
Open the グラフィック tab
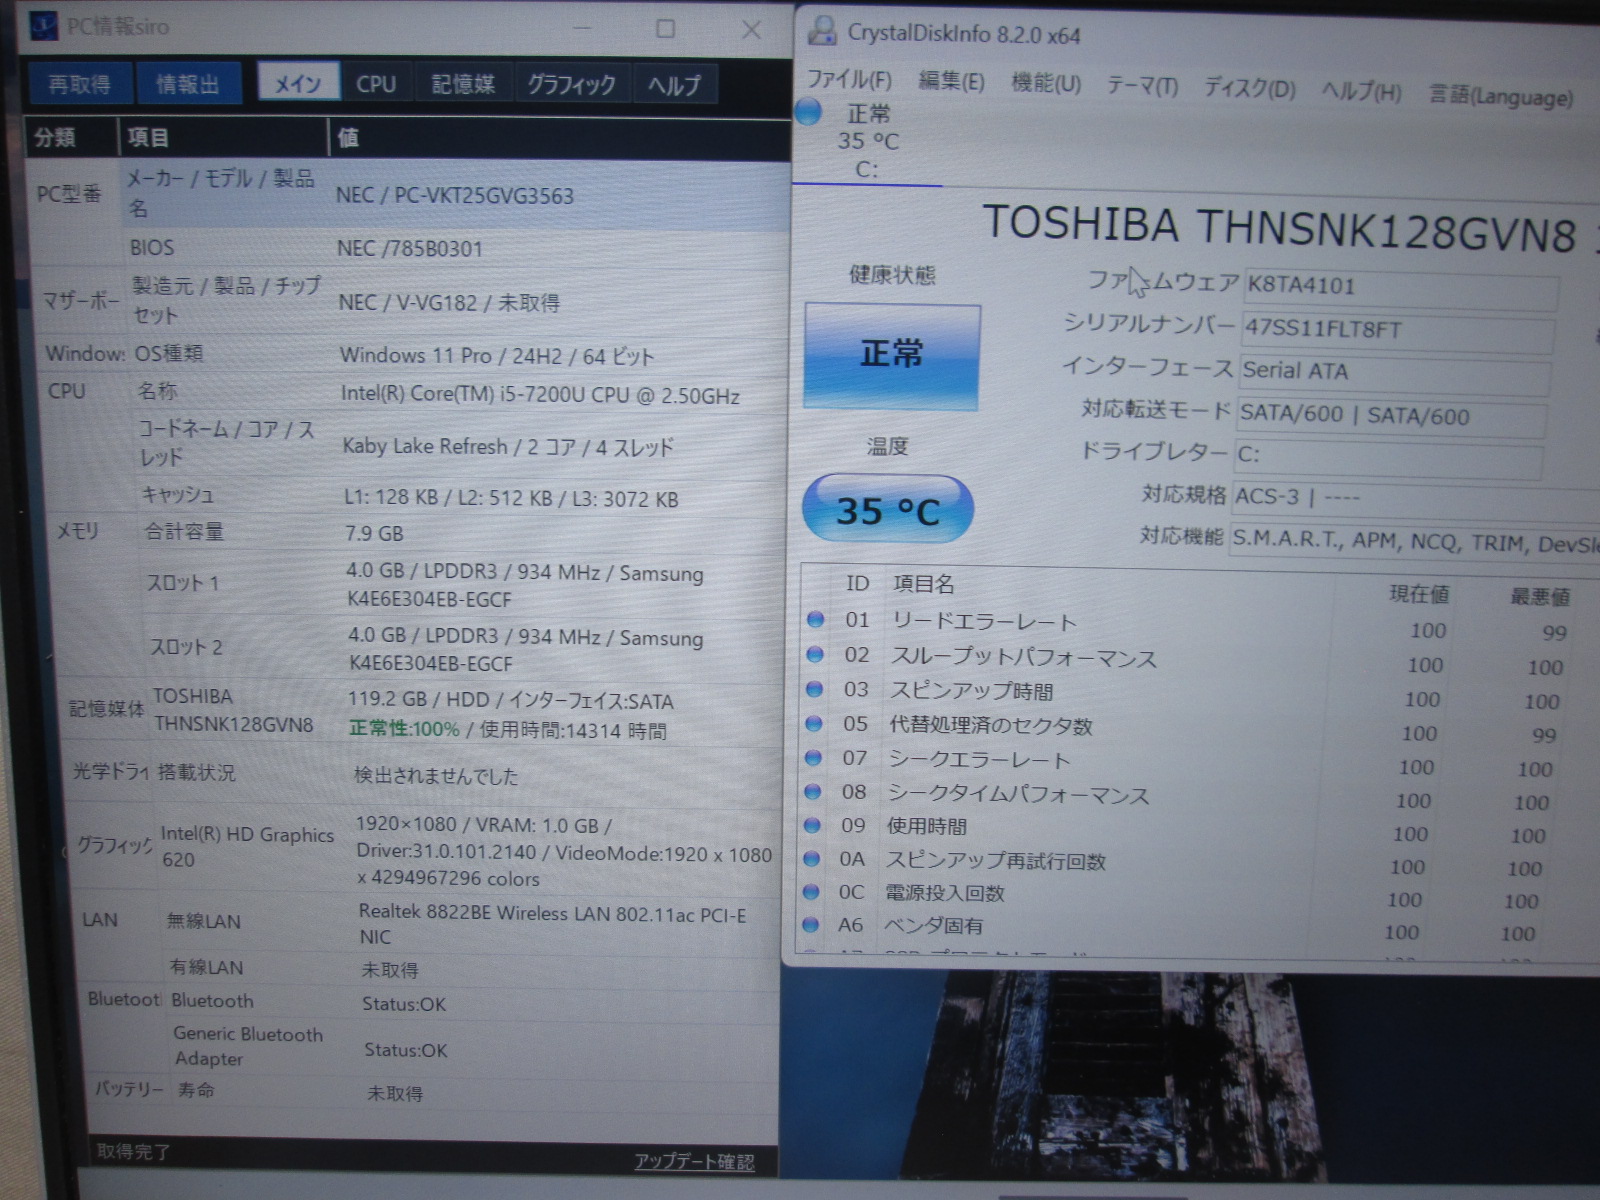click(571, 84)
